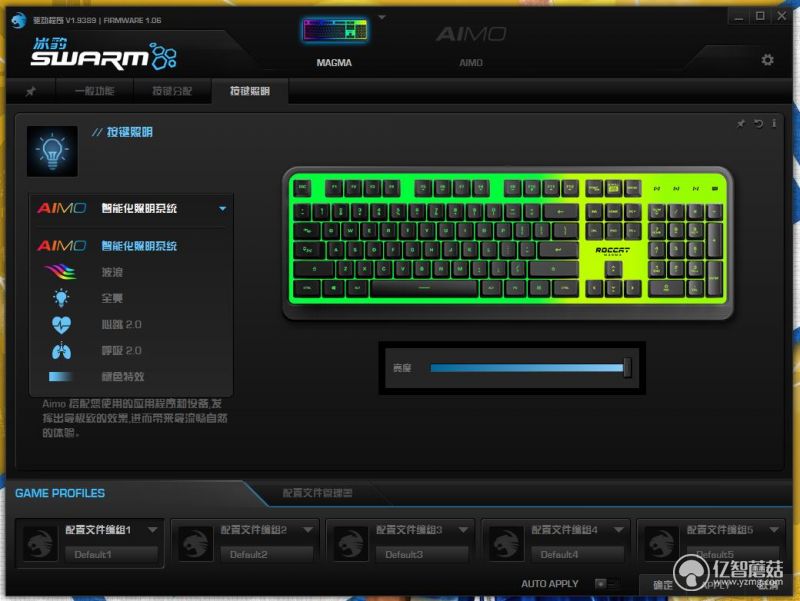Open the 配置文件管理器 profile manager tab
Screen dimensions: 800x601
[x=317, y=493]
